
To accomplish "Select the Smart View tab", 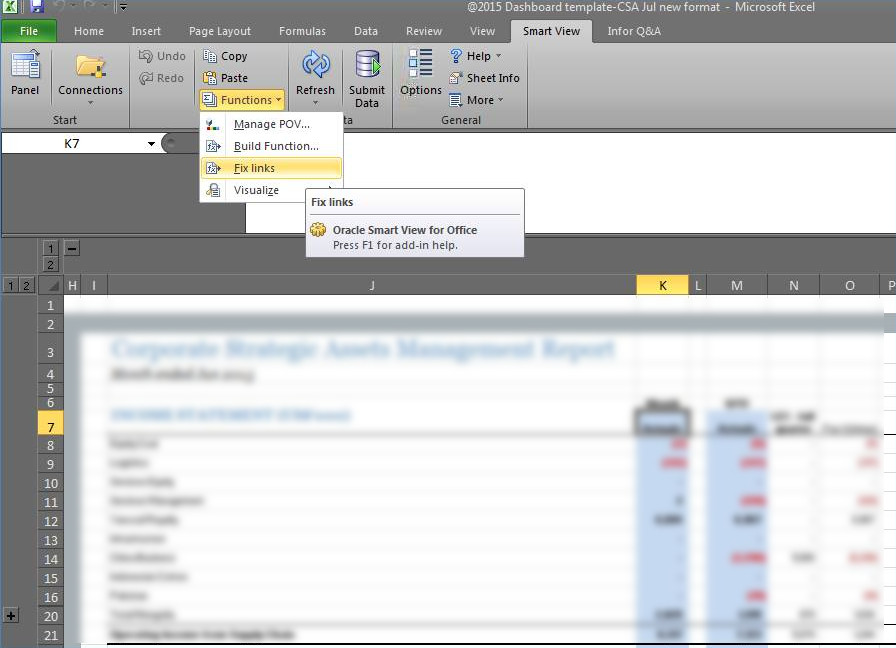I will coord(551,31).
